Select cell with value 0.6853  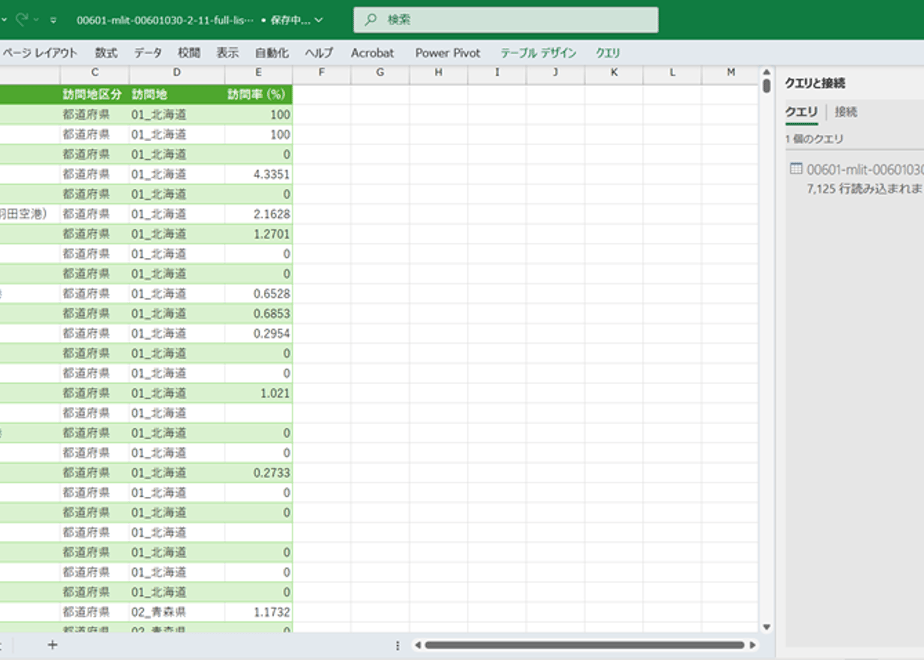tap(258, 314)
